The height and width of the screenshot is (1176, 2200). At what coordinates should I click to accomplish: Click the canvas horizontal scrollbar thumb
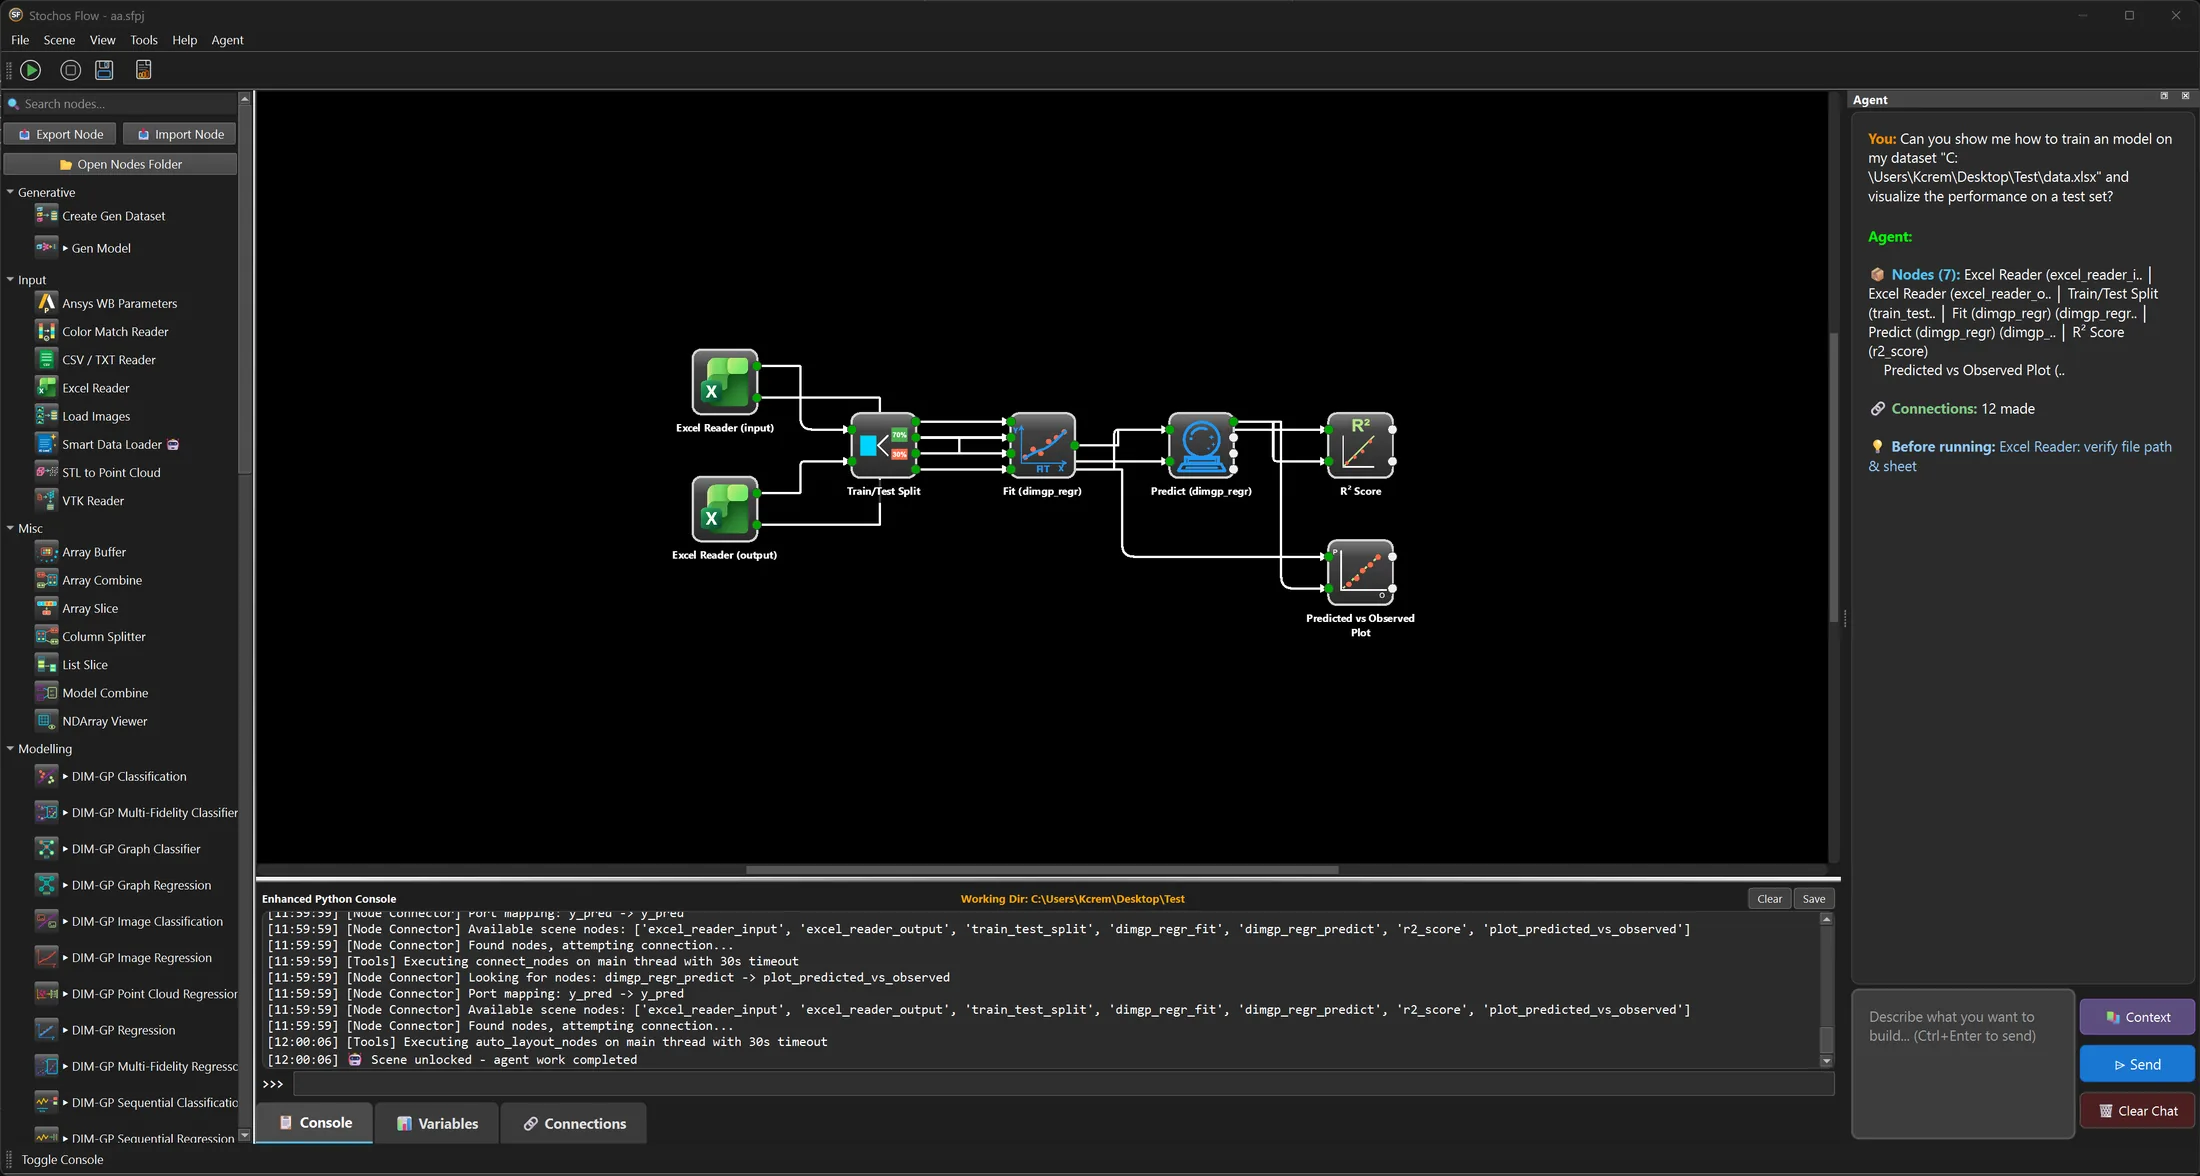(1042, 870)
